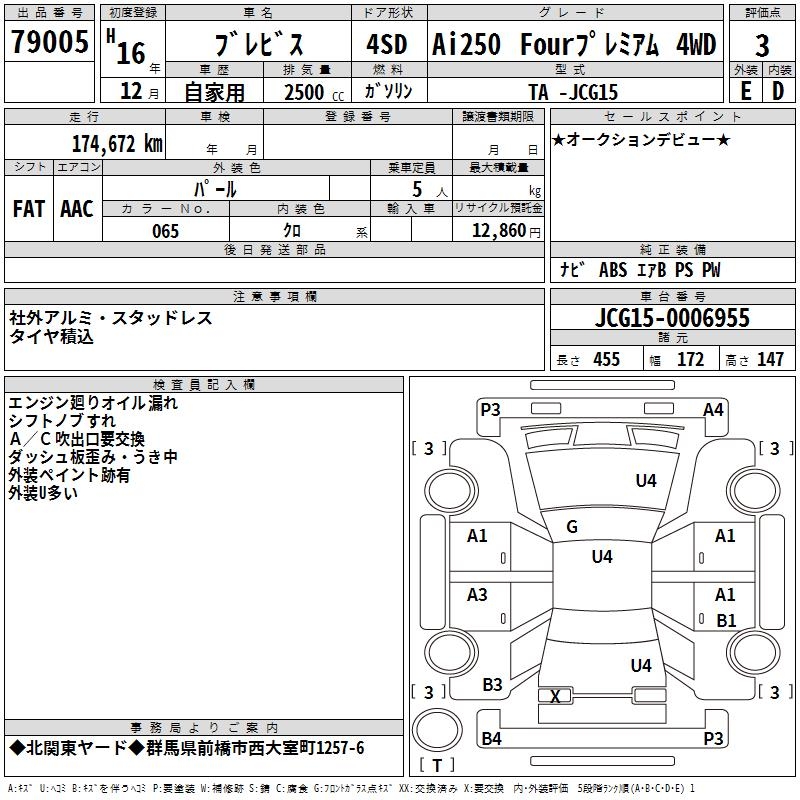This screenshot has height=800, width=800.
Task: Select the 注意事項欄 section header
Action: (275, 296)
